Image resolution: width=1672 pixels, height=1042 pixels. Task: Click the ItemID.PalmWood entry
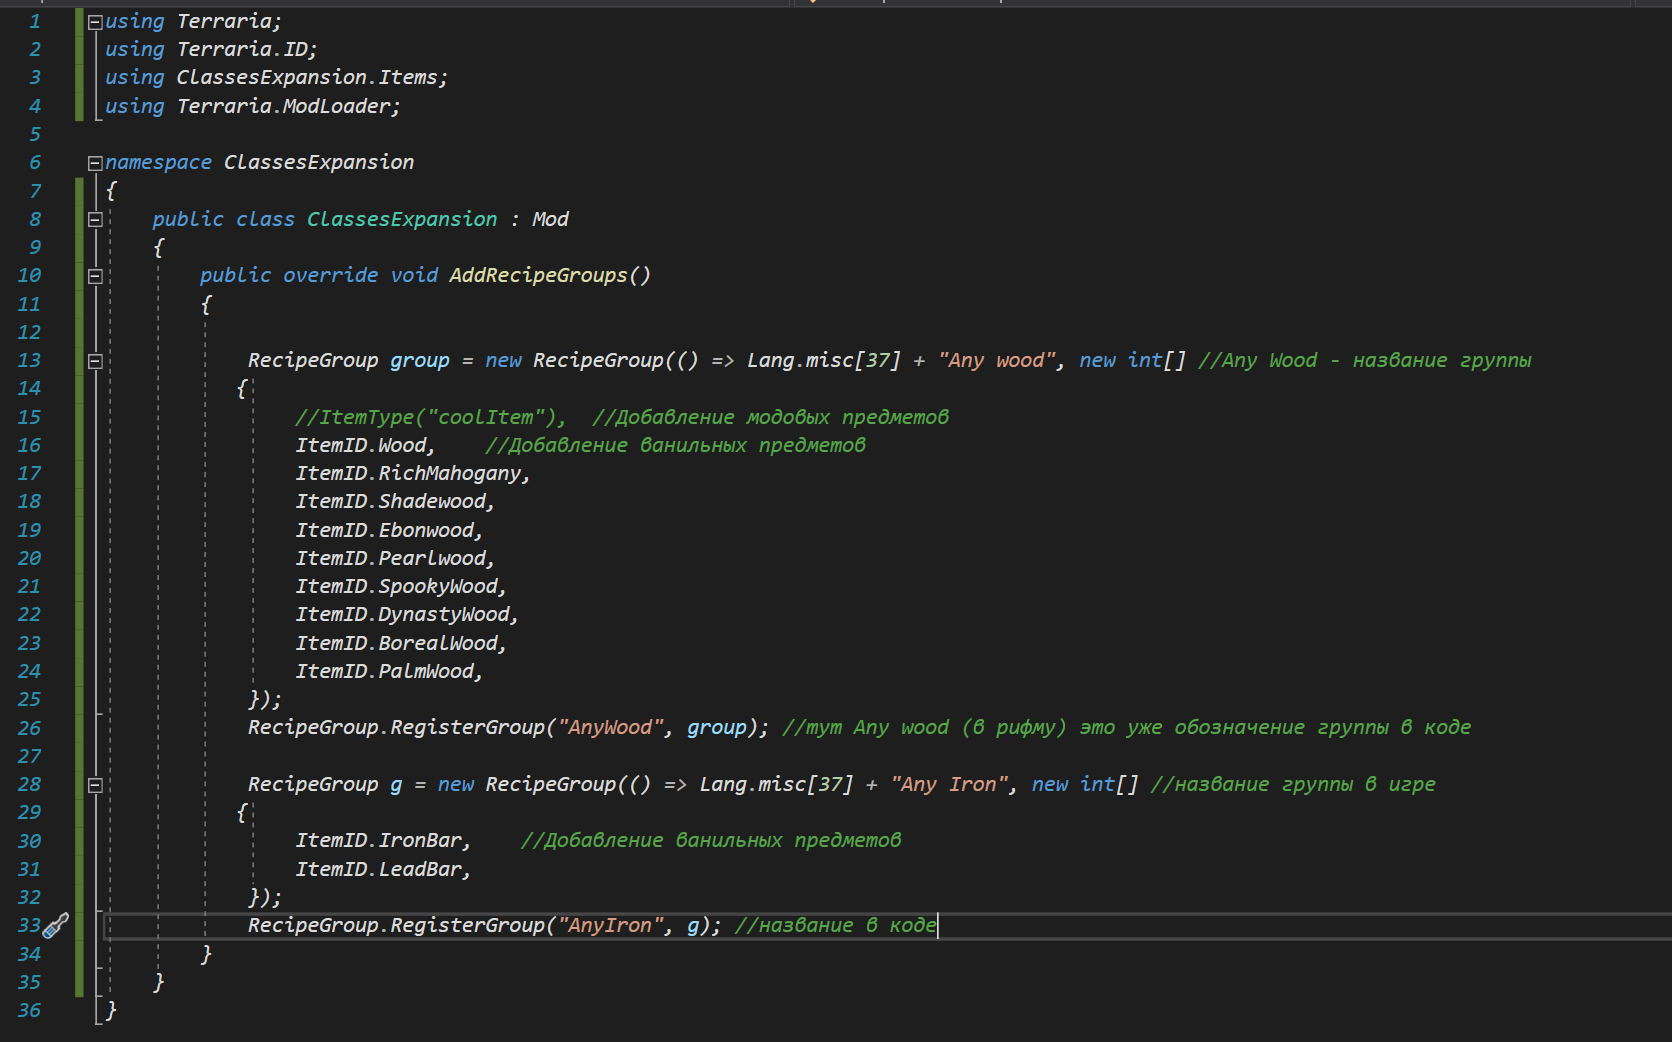[x=389, y=671]
